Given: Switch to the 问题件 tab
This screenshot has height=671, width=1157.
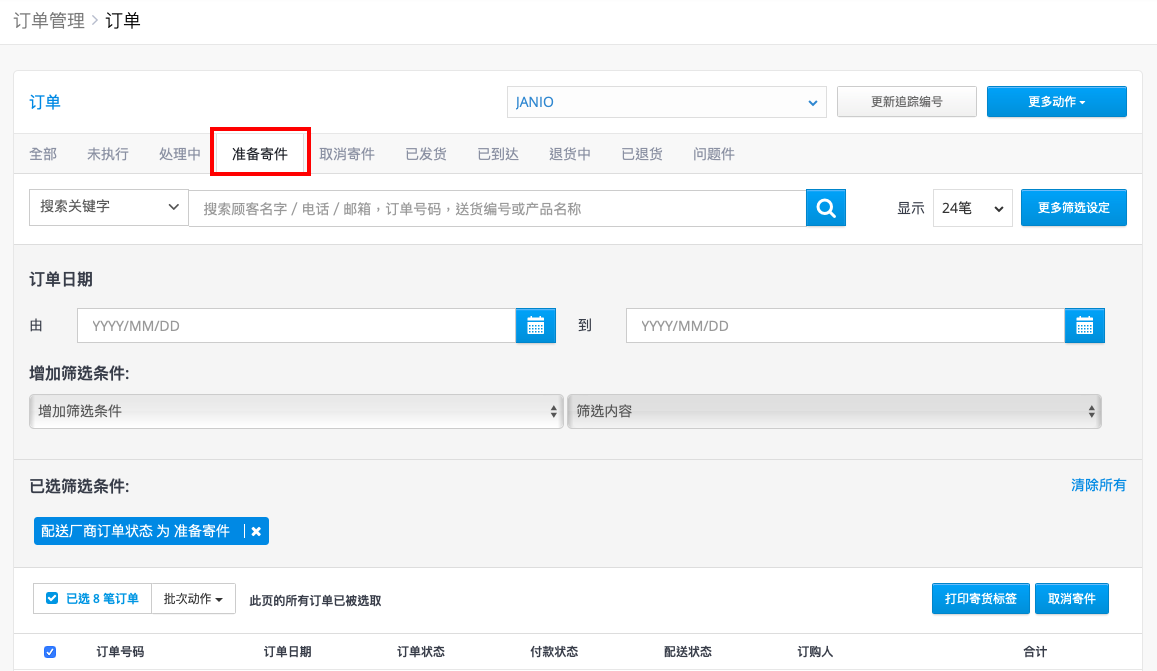Looking at the screenshot, I should (x=714, y=154).
